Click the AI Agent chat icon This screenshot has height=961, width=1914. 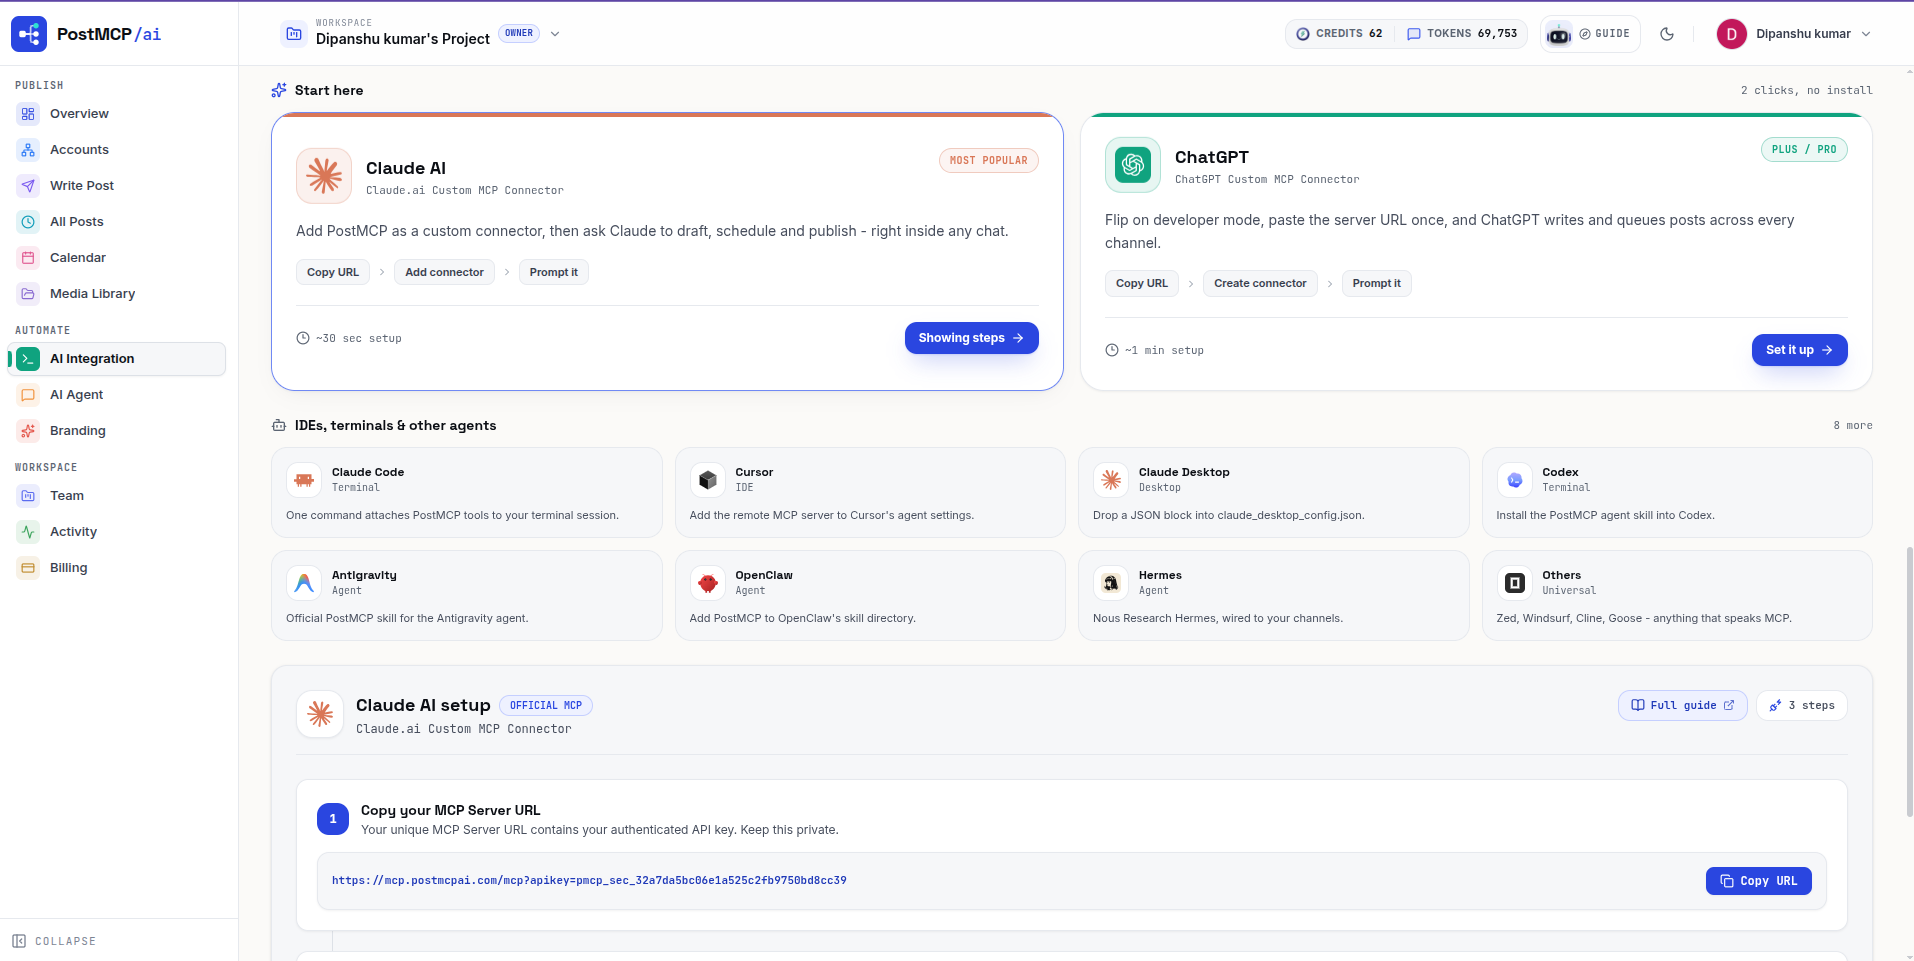point(28,395)
